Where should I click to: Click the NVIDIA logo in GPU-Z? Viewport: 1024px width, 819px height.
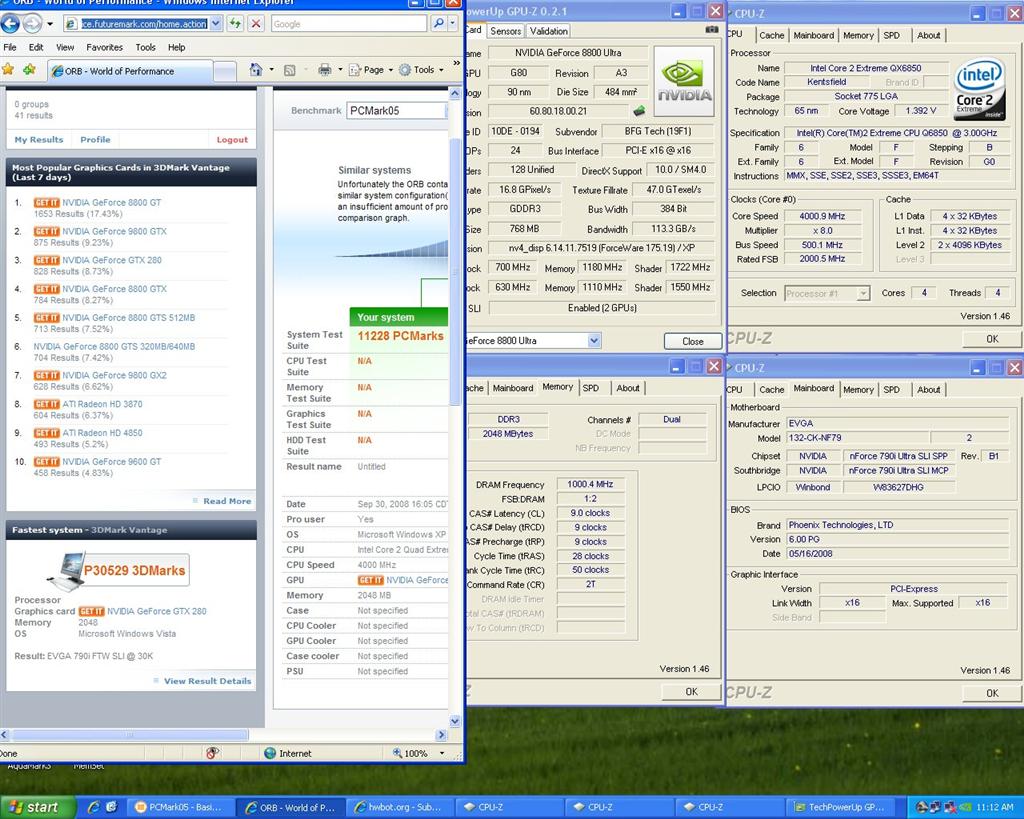click(684, 81)
